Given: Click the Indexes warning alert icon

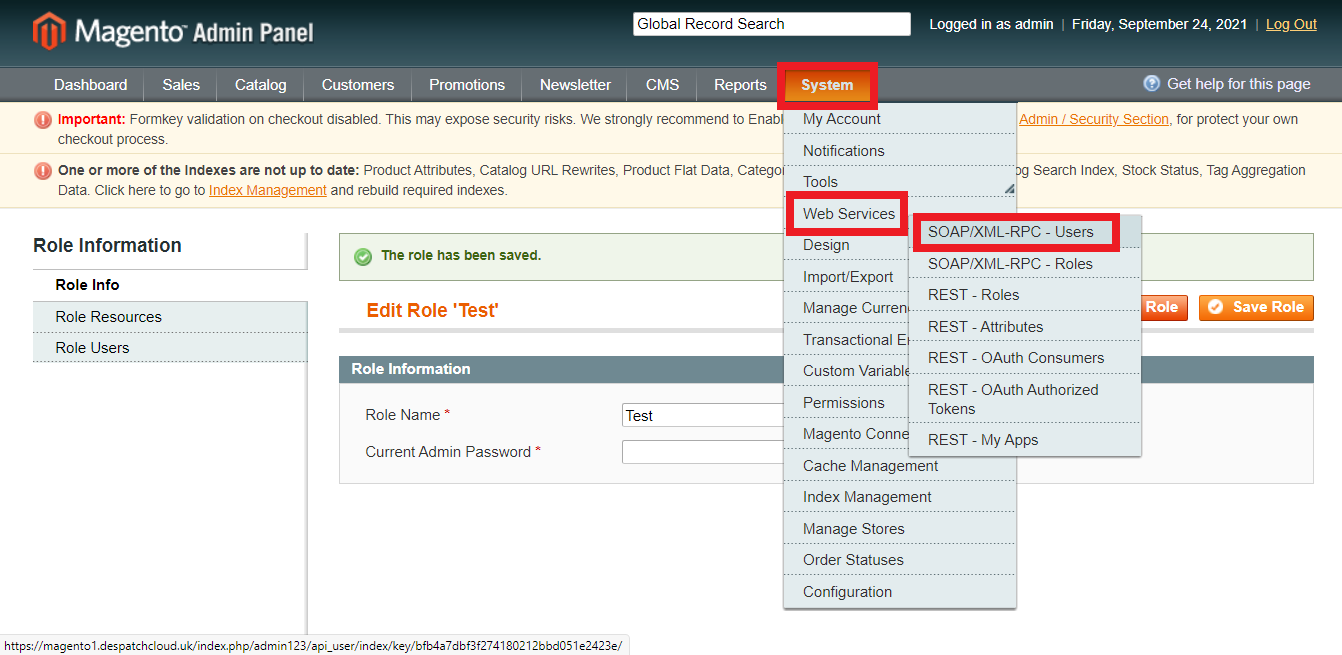Looking at the screenshot, I should [43, 171].
